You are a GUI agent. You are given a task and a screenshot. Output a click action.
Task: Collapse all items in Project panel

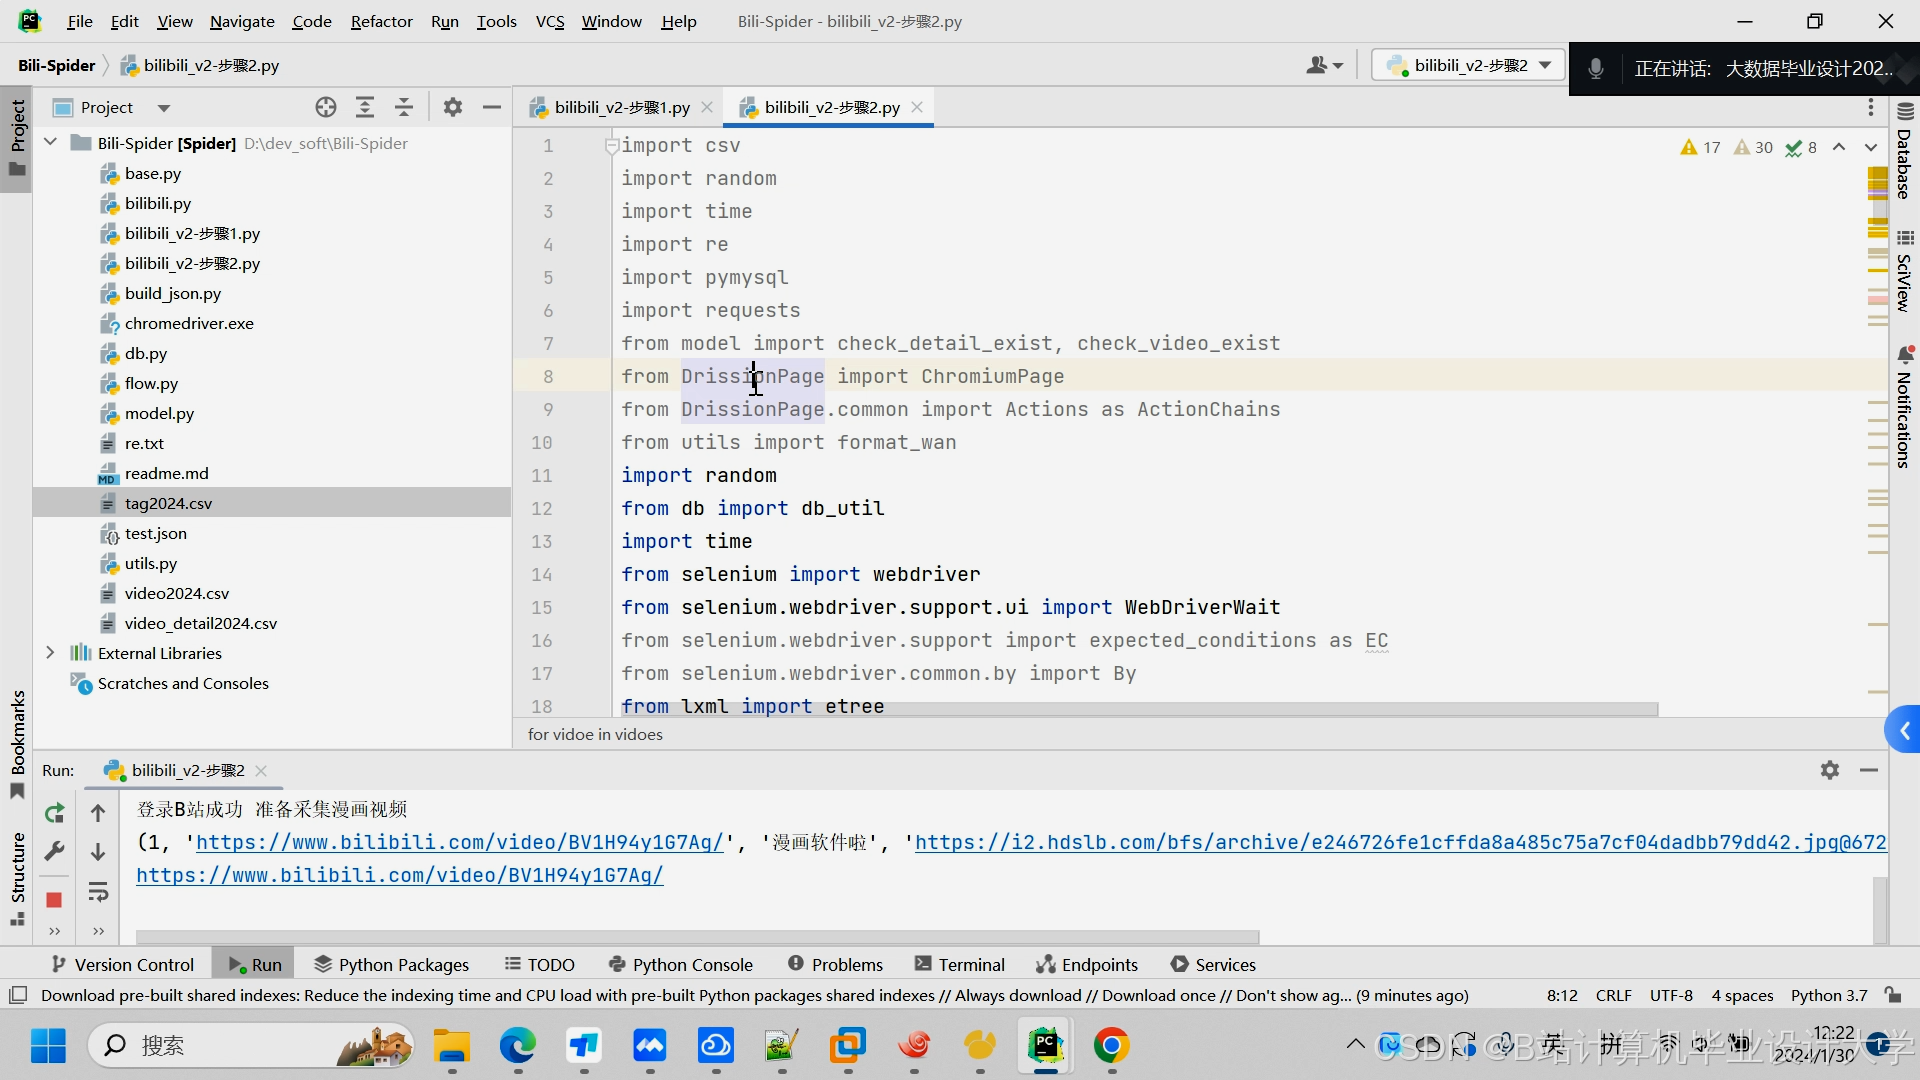[404, 107]
